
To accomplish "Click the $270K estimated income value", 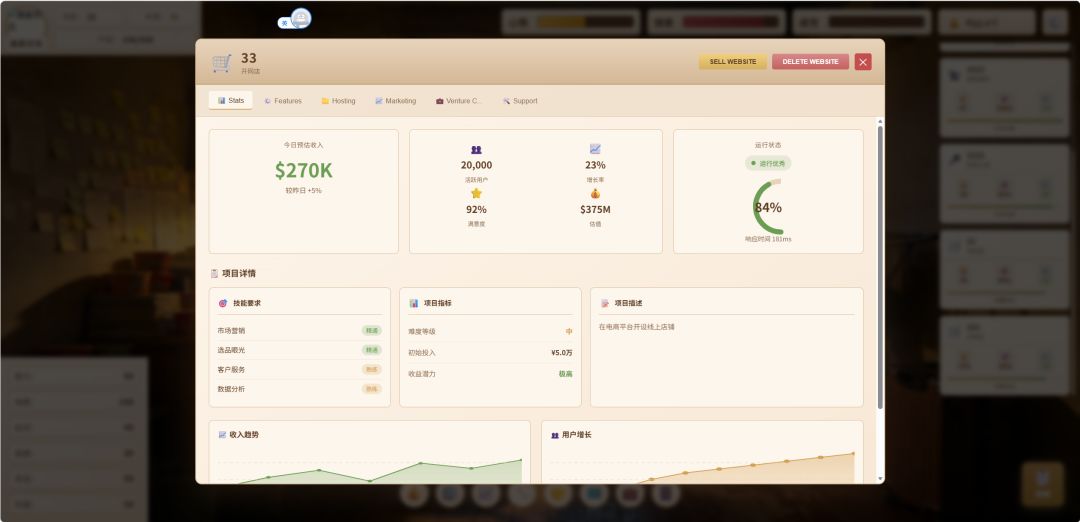I will (x=304, y=170).
